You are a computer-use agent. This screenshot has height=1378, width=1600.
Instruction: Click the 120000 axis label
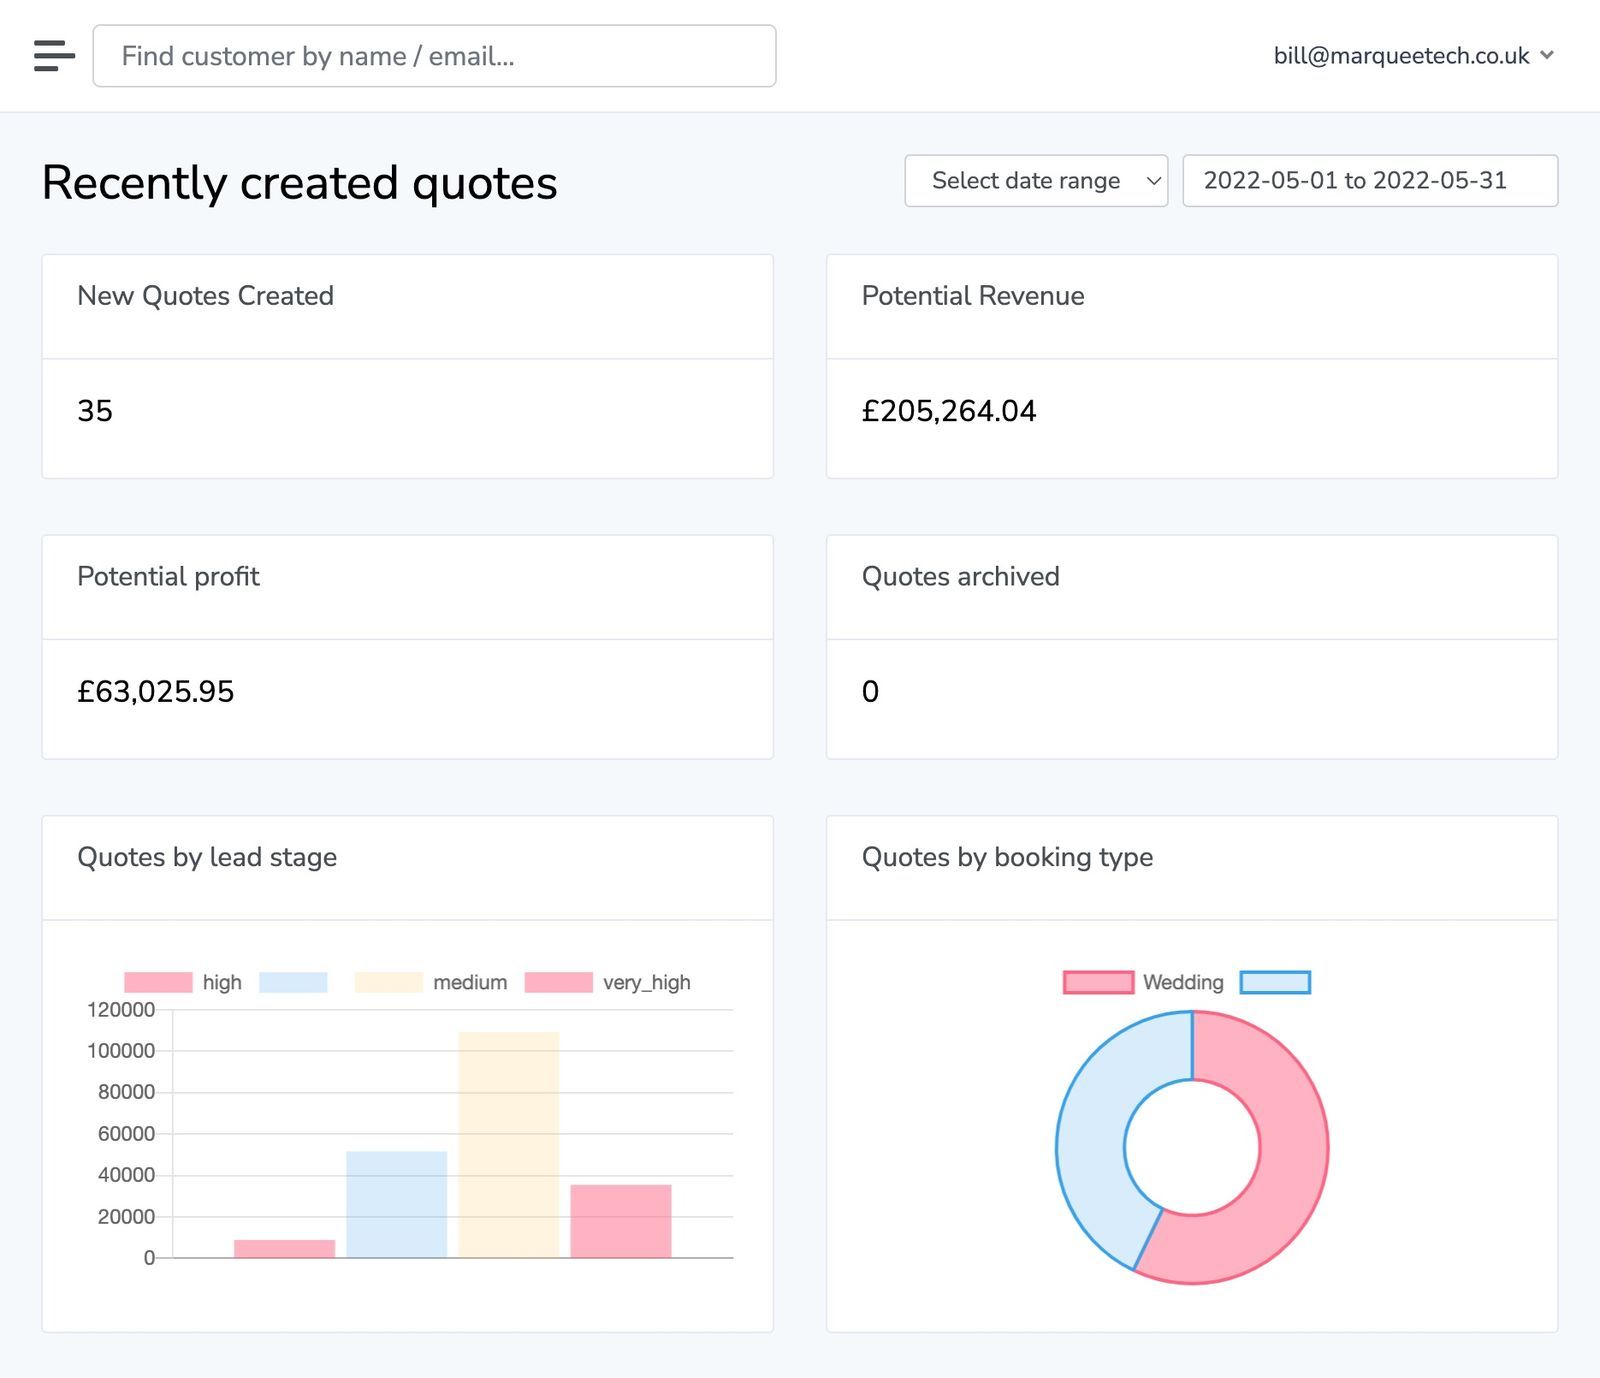pos(121,1010)
